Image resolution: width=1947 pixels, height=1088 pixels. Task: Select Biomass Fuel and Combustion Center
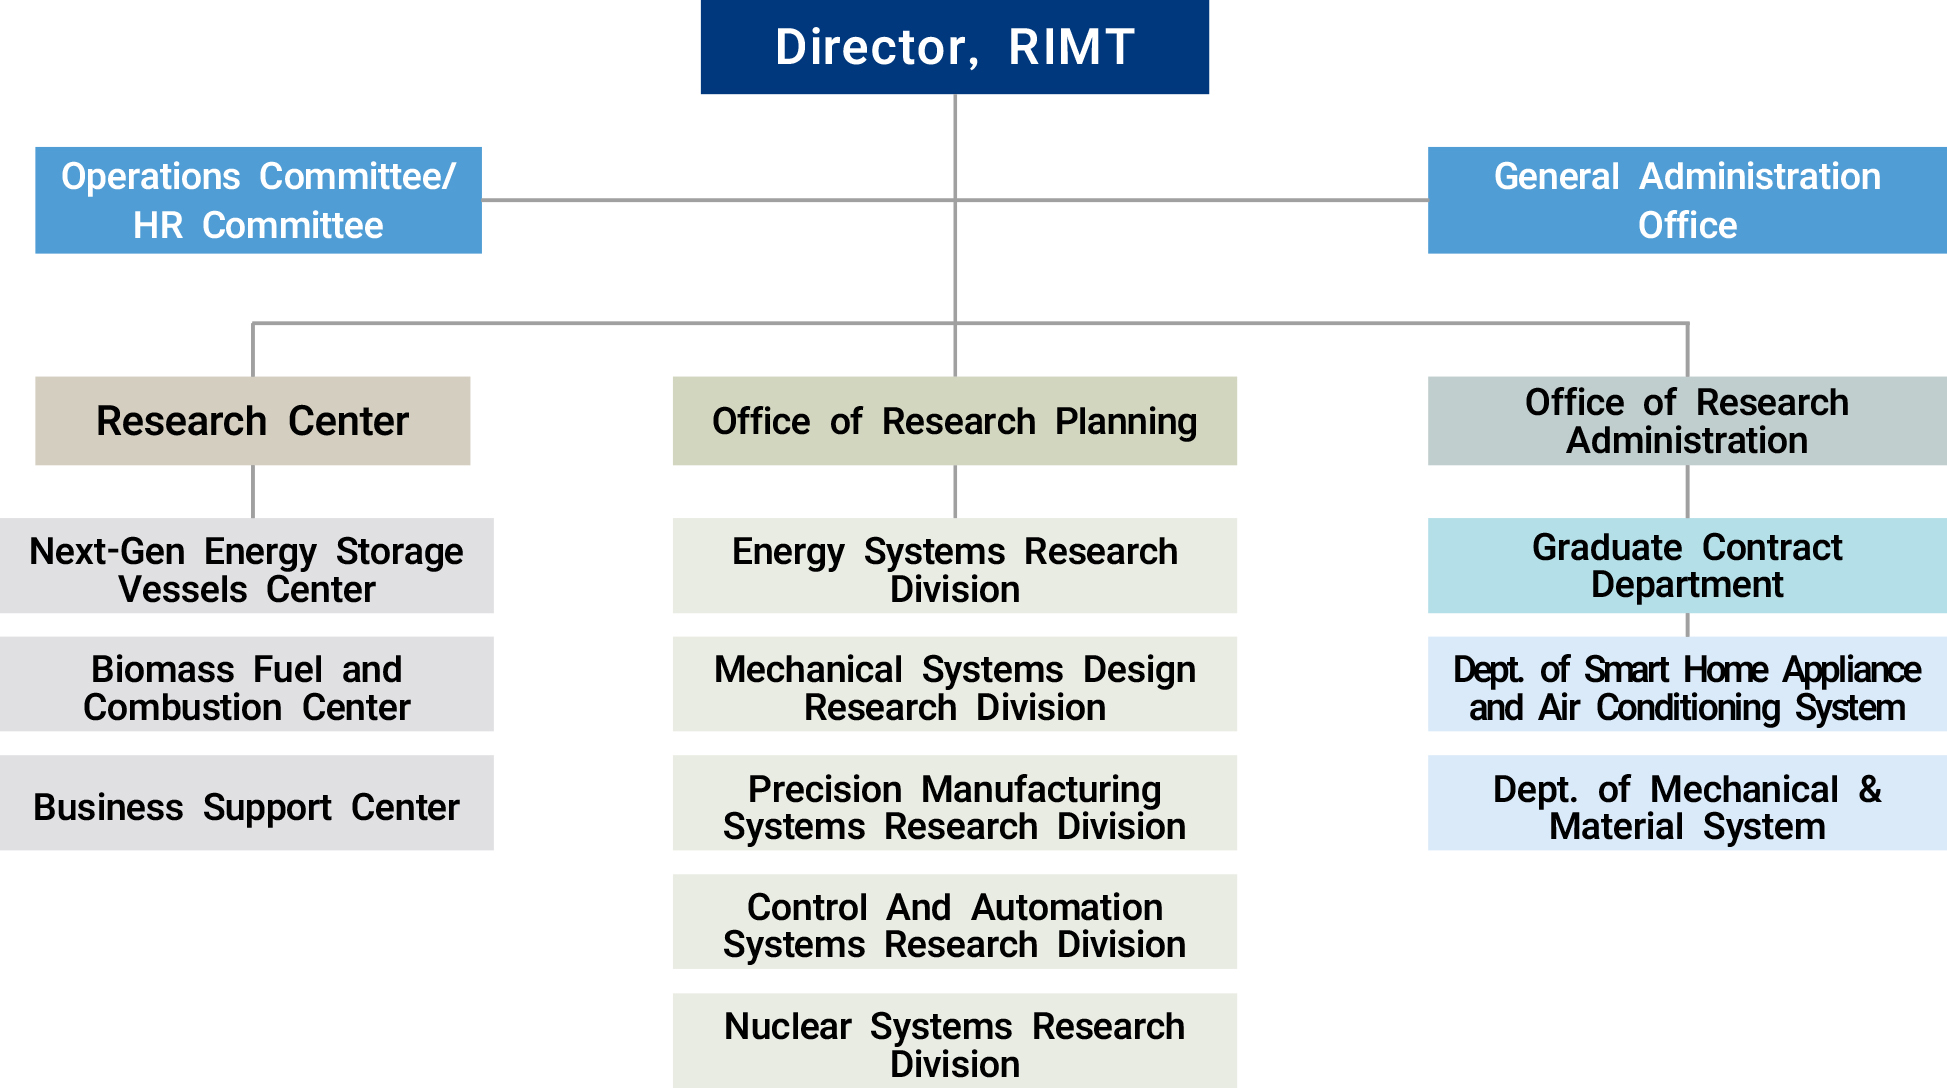[x=246, y=684]
